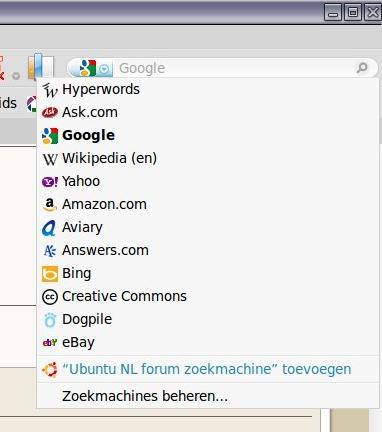Click inside the Google search field
382x432 pixels.
coord(235,68)
